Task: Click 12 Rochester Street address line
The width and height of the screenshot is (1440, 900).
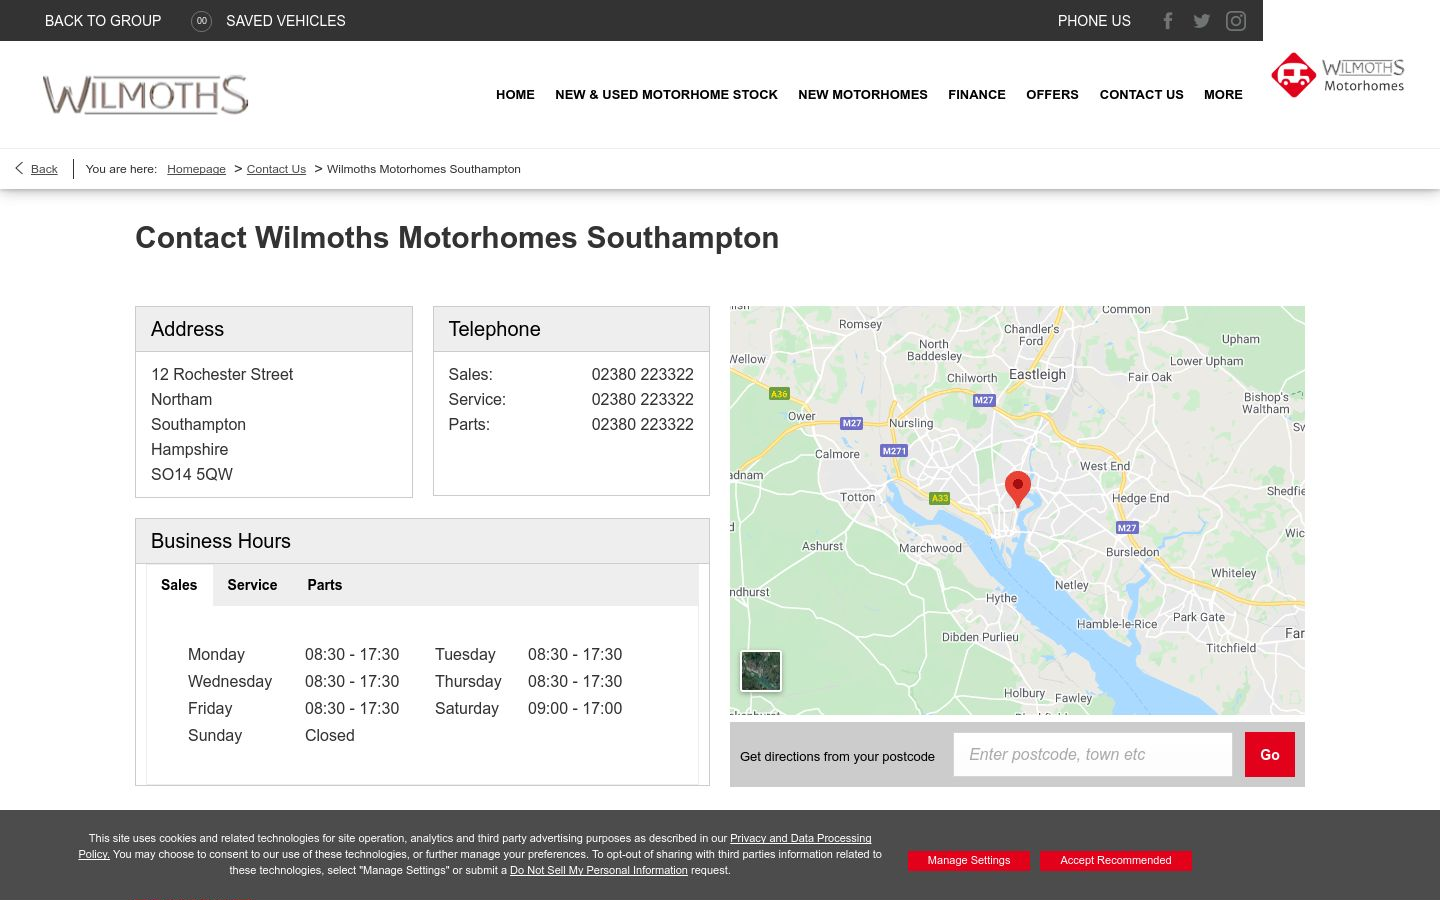Action: [222, 374]
